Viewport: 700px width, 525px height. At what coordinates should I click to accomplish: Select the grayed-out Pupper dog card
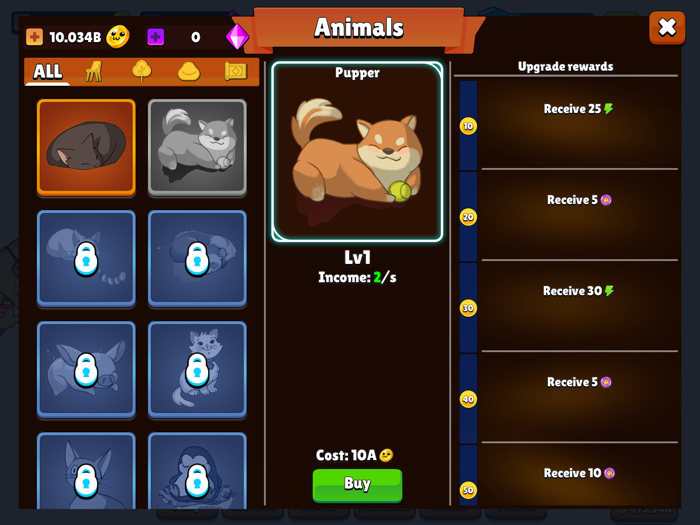tap(197, 147)
